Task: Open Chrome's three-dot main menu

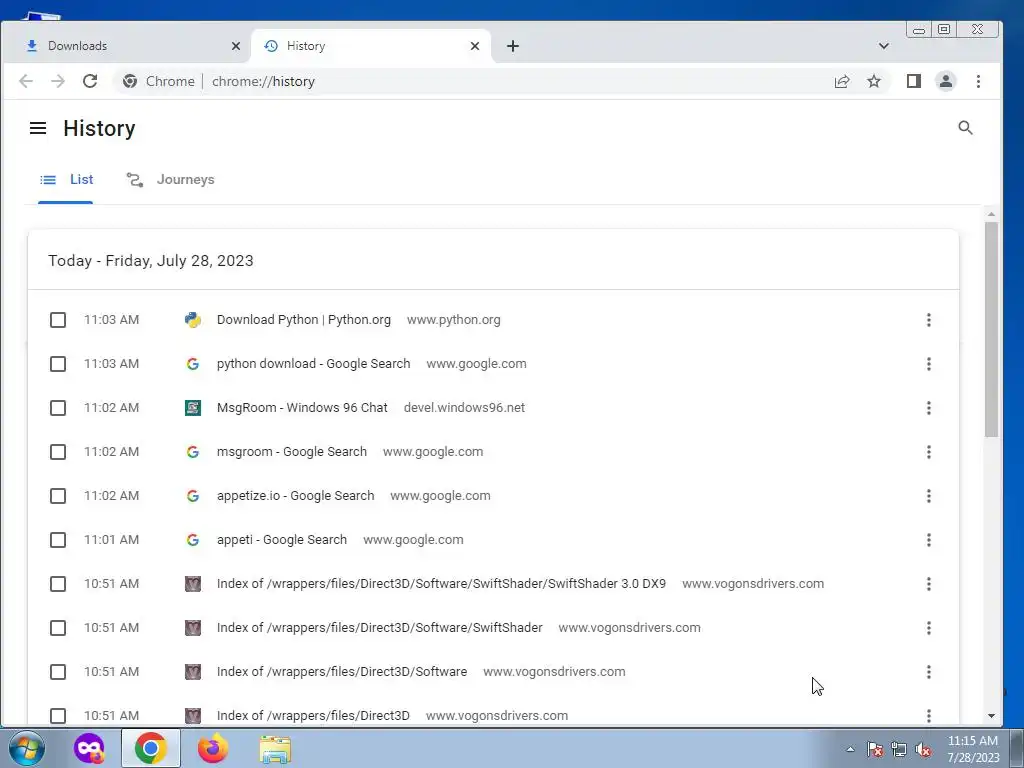Action: [978, 81]
